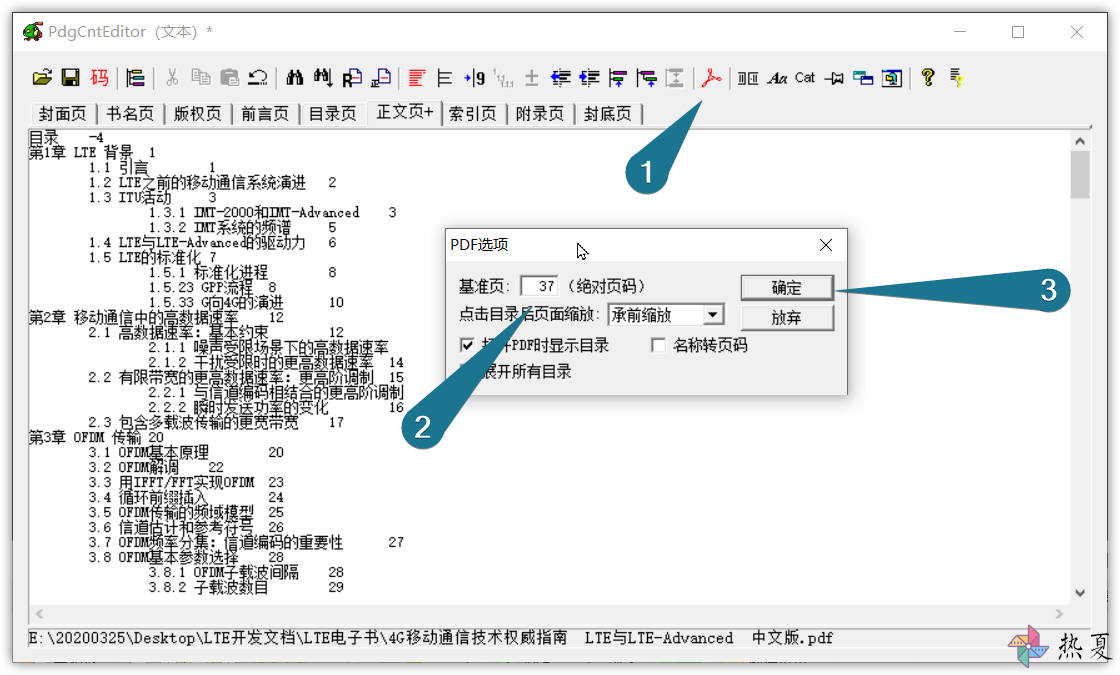Viewport: 1120px width, 675px height.
Task: Switch to the 封面页 tab
Action: (x=63, y=114)
